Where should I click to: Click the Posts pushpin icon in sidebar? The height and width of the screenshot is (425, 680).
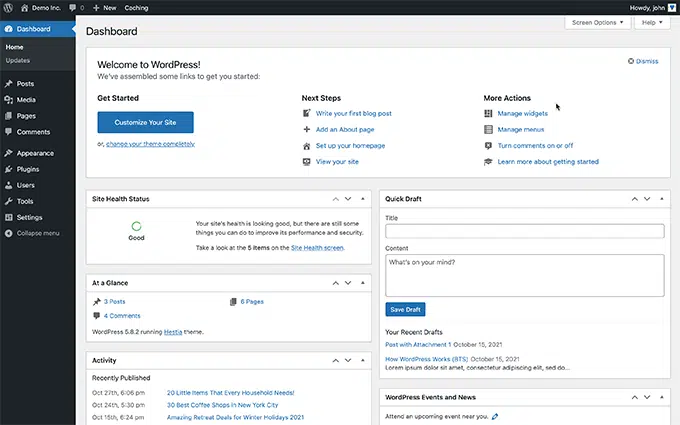point(8,84)
